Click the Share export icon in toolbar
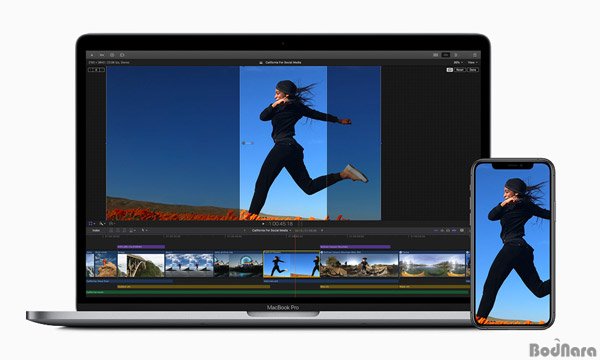This screenshot has height=360, width=600. 474,55
